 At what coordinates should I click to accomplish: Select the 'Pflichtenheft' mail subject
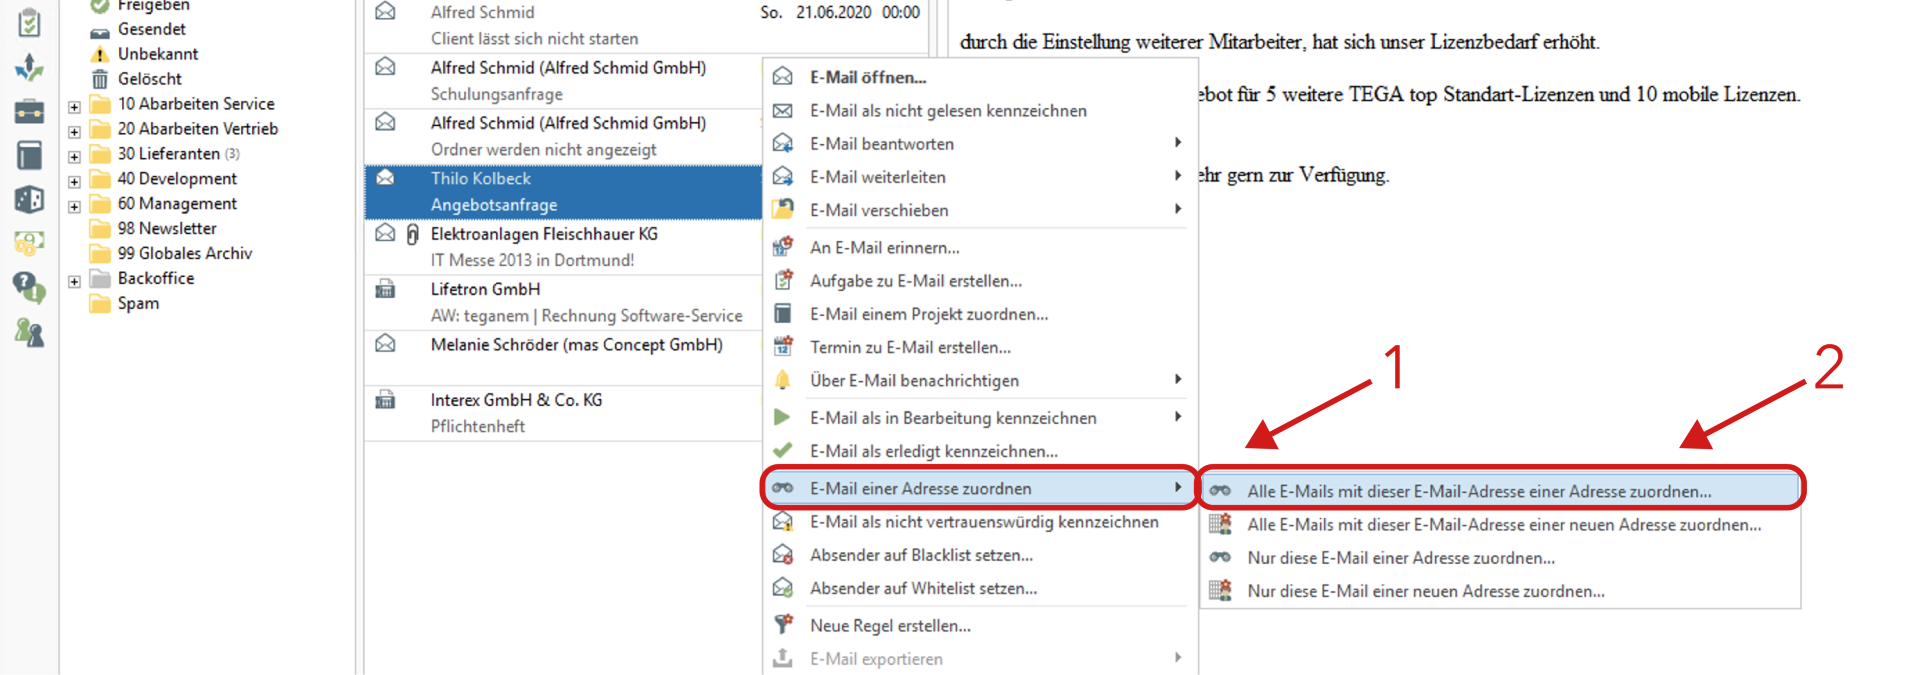point(478,426)
